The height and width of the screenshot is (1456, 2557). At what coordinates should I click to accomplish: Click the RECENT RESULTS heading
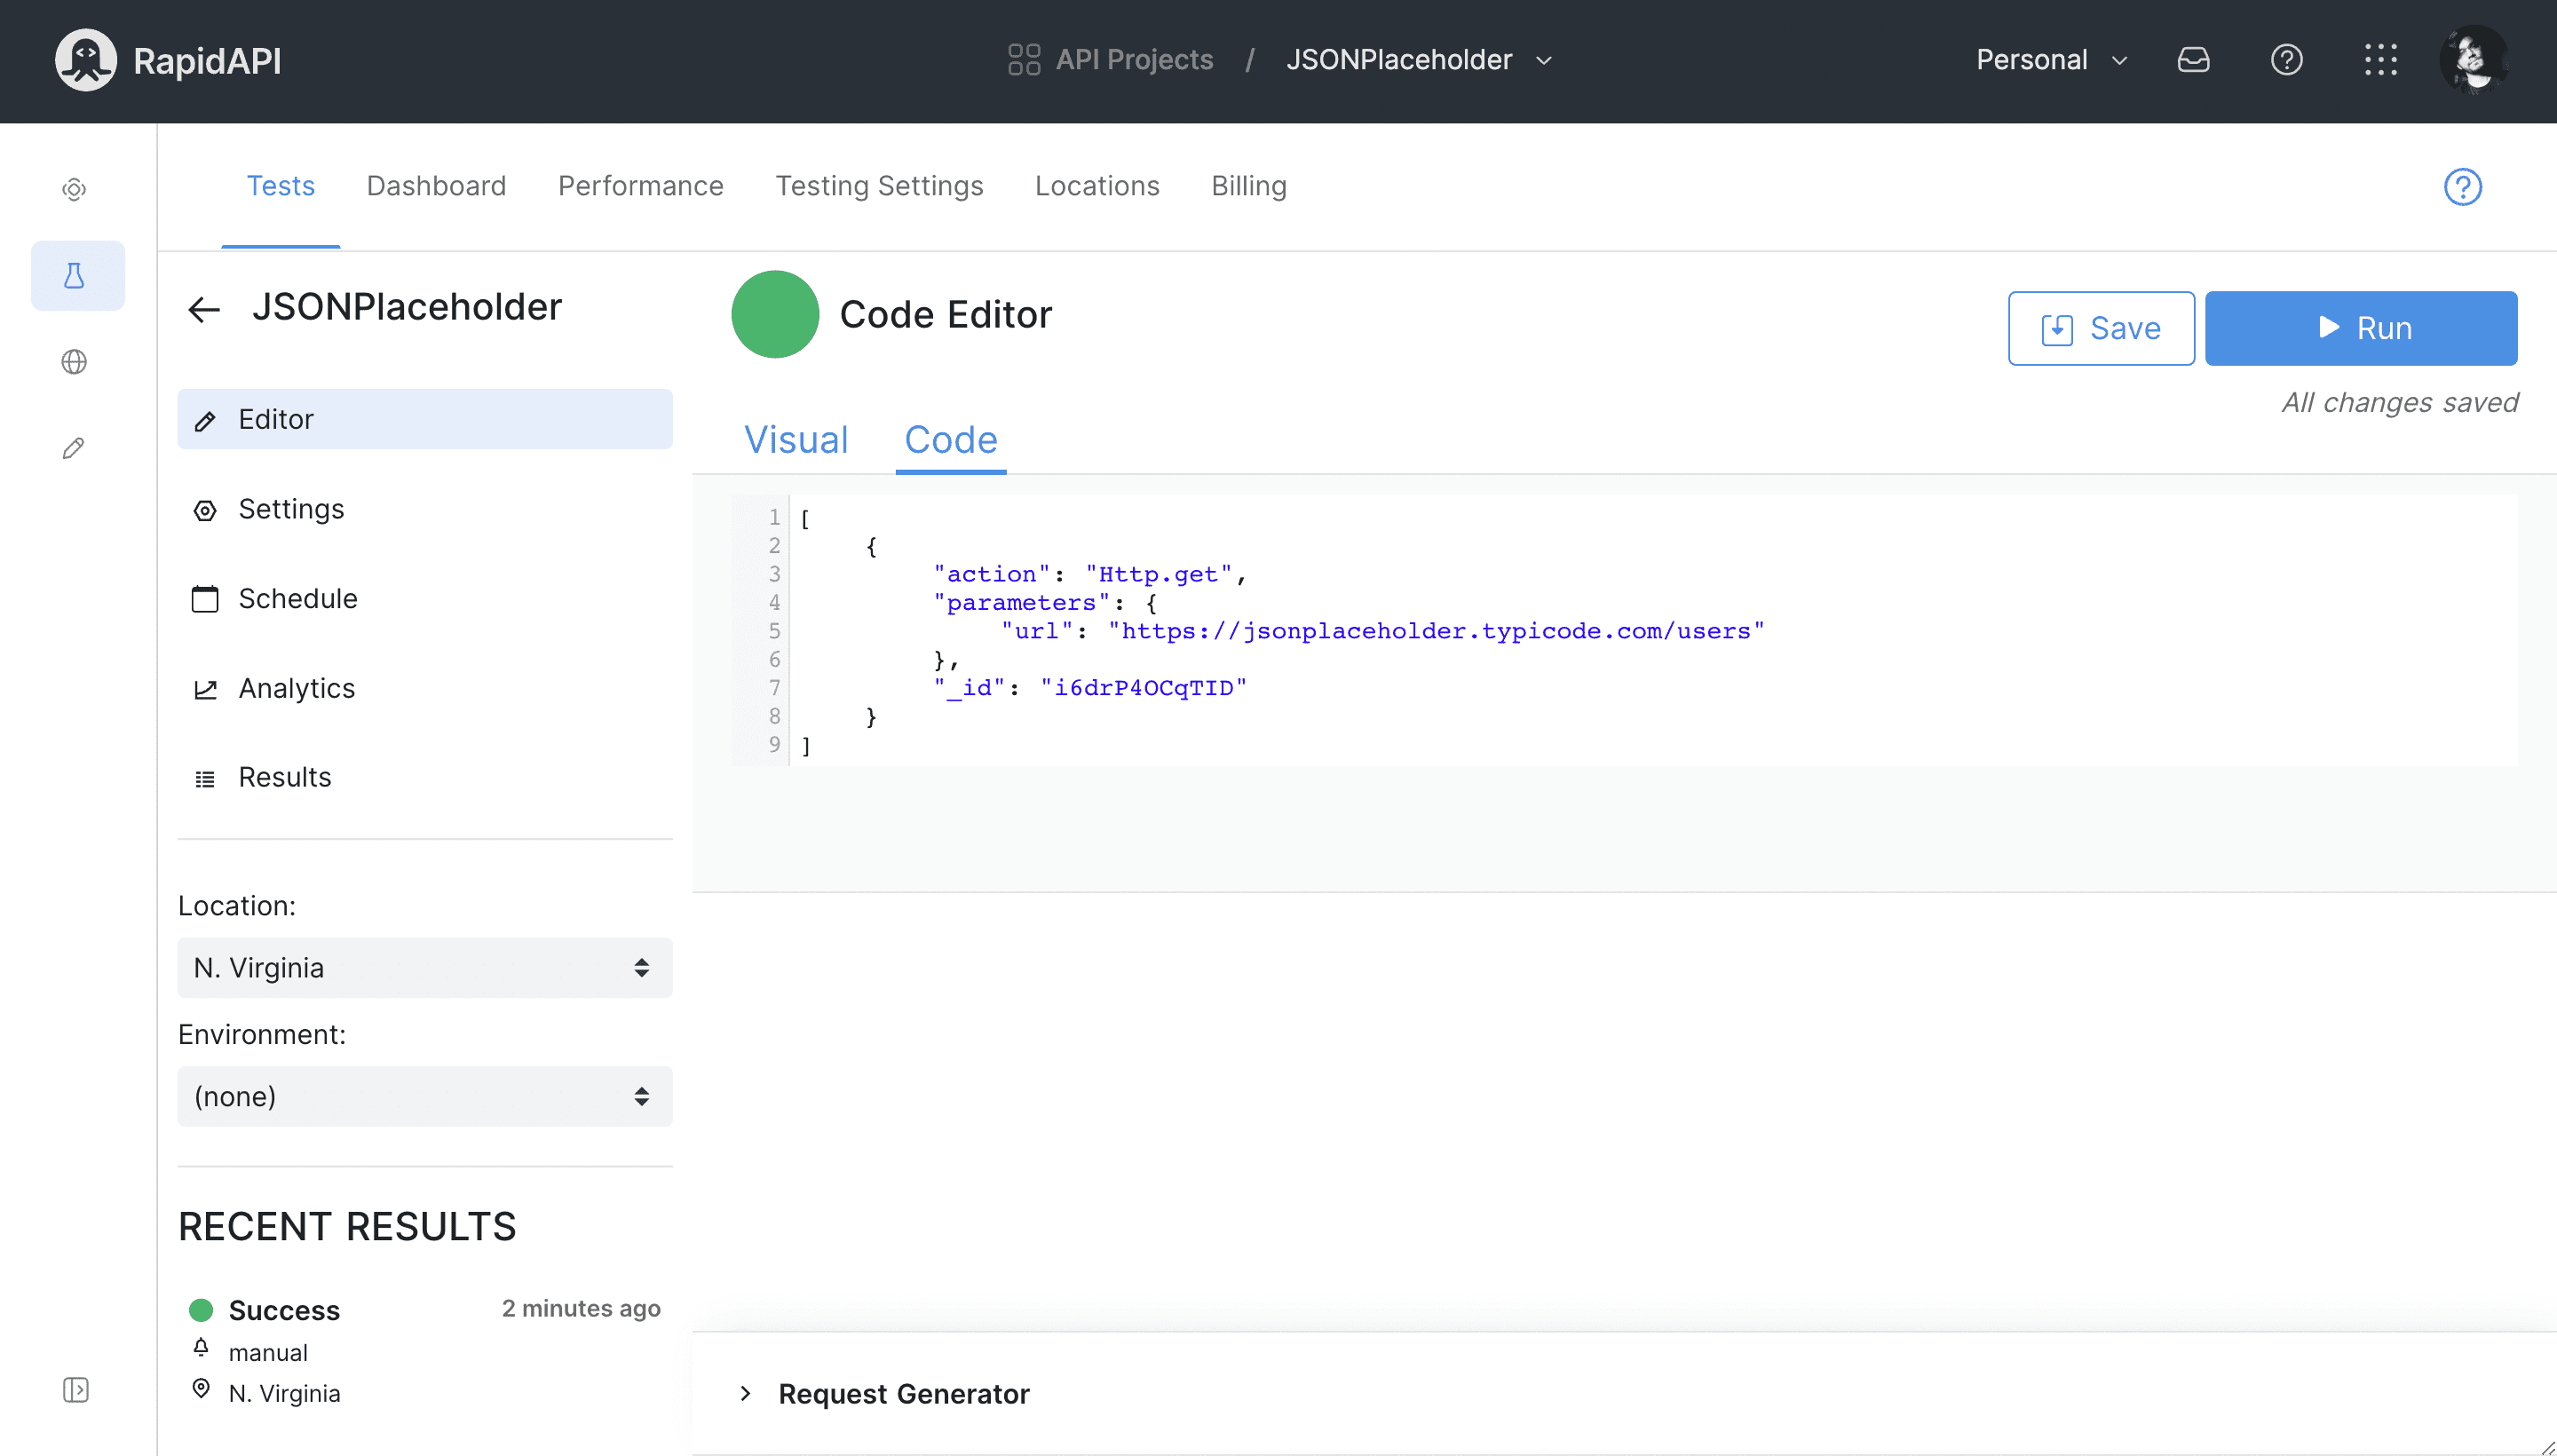coord(347,1227)
